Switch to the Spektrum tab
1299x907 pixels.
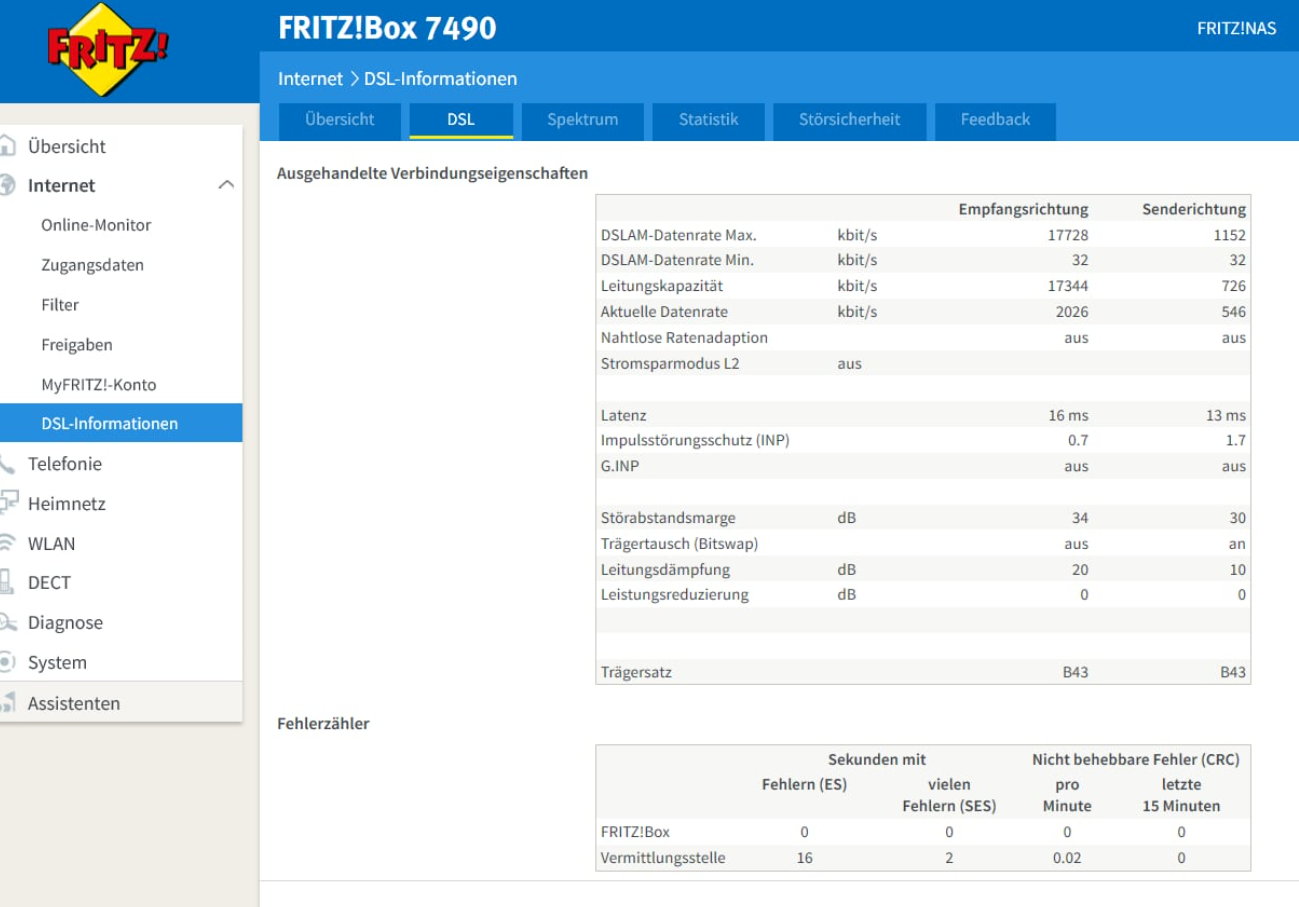[x=582, y=120]
